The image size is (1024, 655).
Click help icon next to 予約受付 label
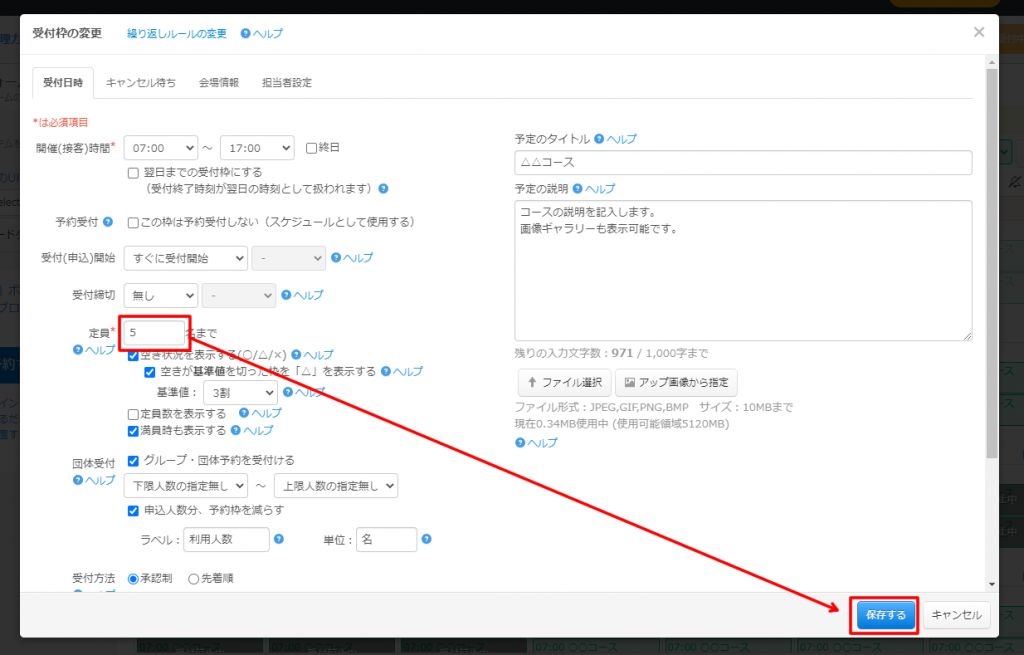pos(108,222)
